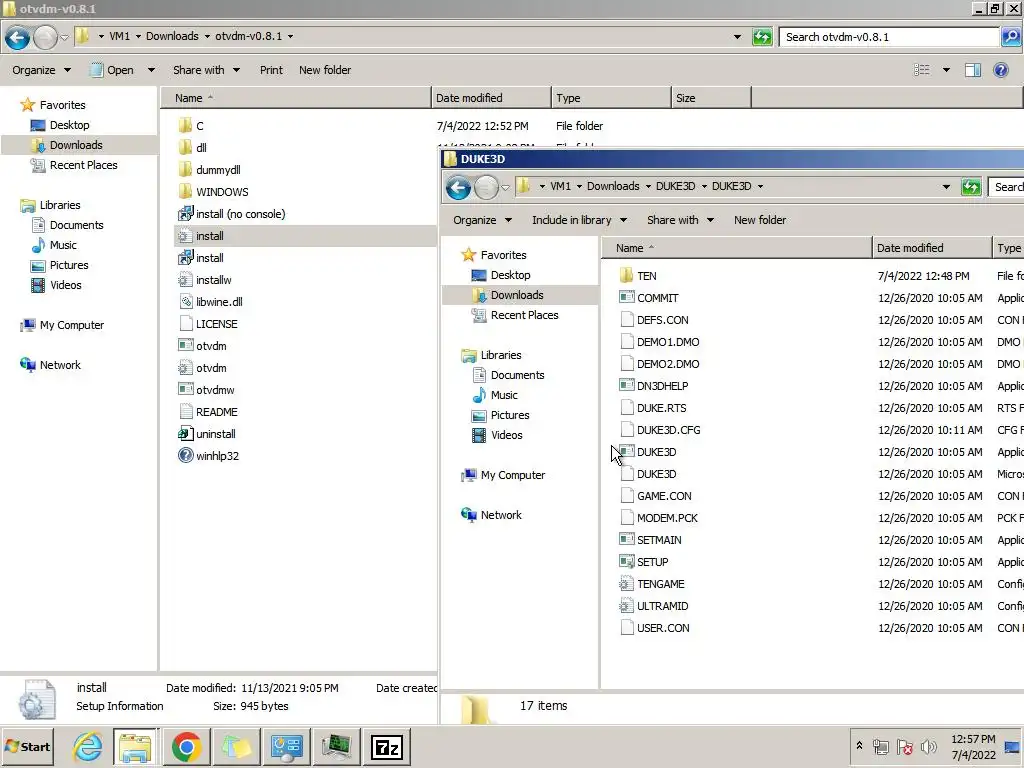The height and width of the screenshot is (768, 1024).
Task: Open the Start menu
Action: click(x=27, y=747)
